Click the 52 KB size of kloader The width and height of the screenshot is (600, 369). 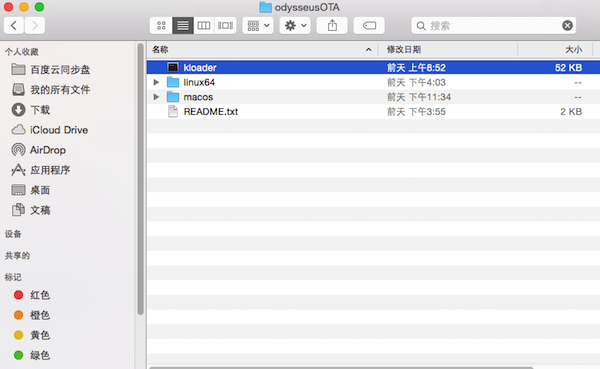(x=568, y=68)
